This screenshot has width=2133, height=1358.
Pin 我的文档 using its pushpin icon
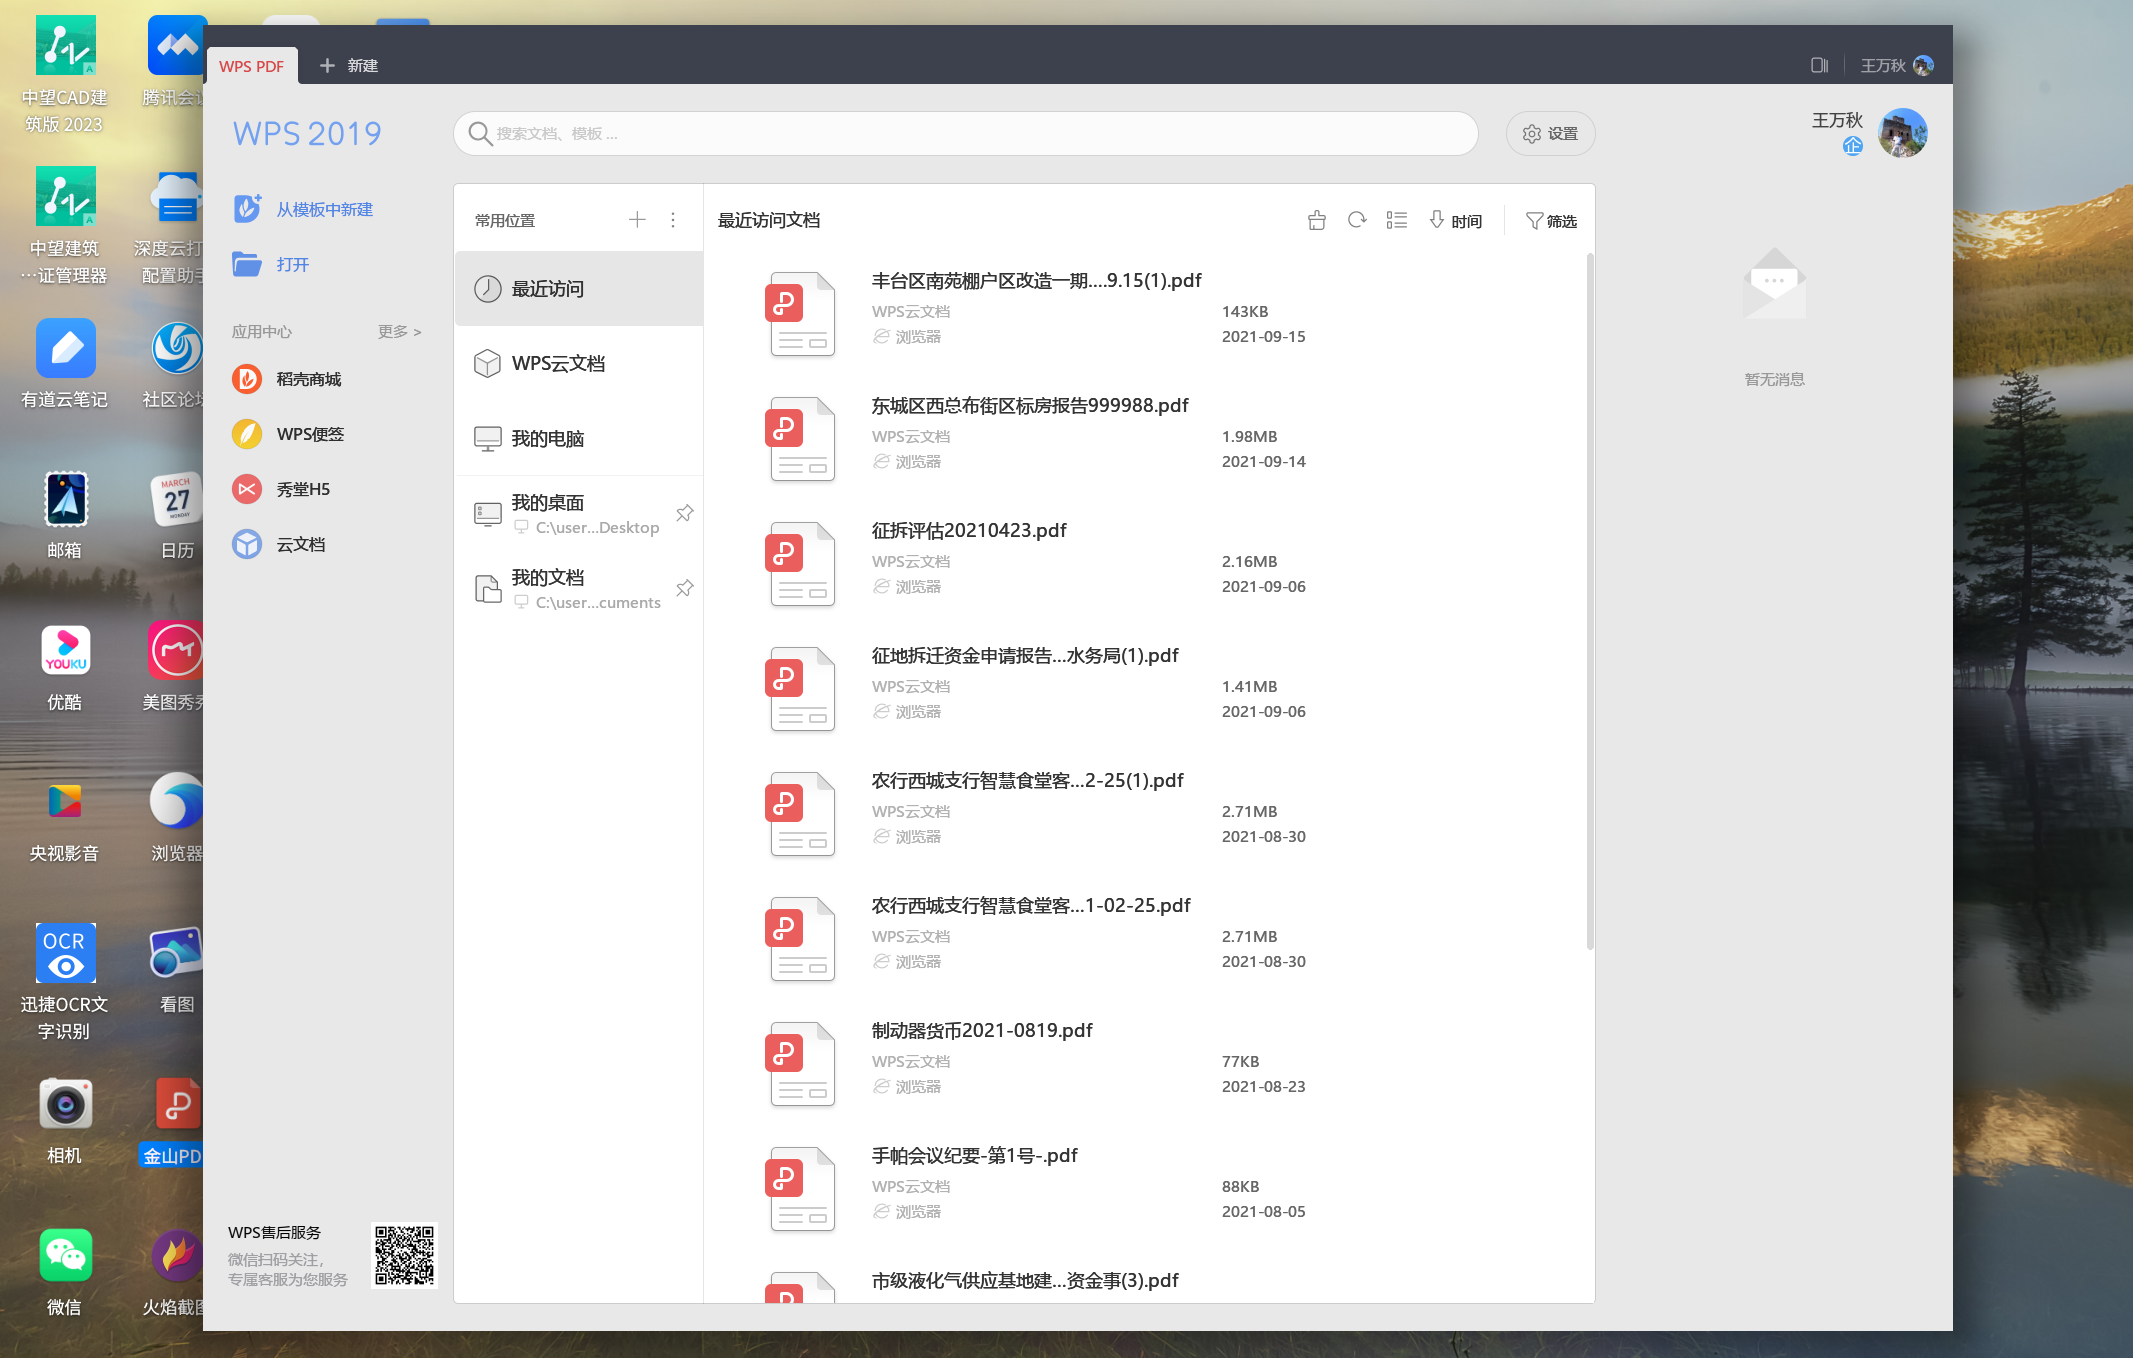(684, 588)
